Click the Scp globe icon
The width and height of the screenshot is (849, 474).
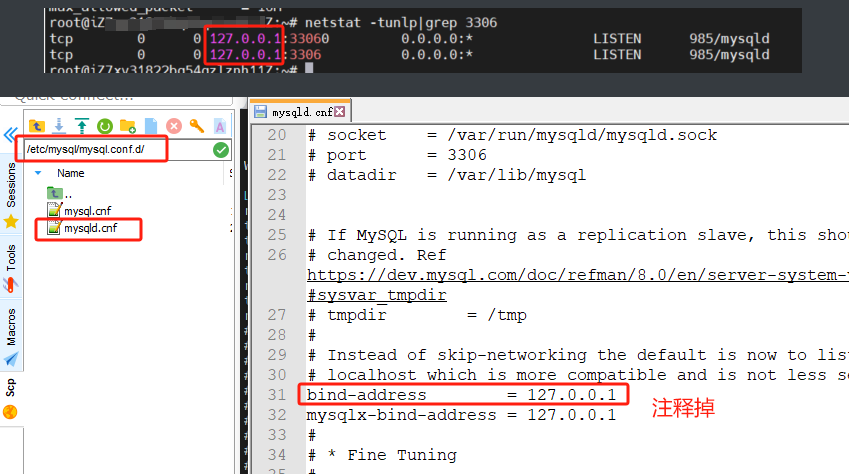pyautogui.click(x=10, y=412)
